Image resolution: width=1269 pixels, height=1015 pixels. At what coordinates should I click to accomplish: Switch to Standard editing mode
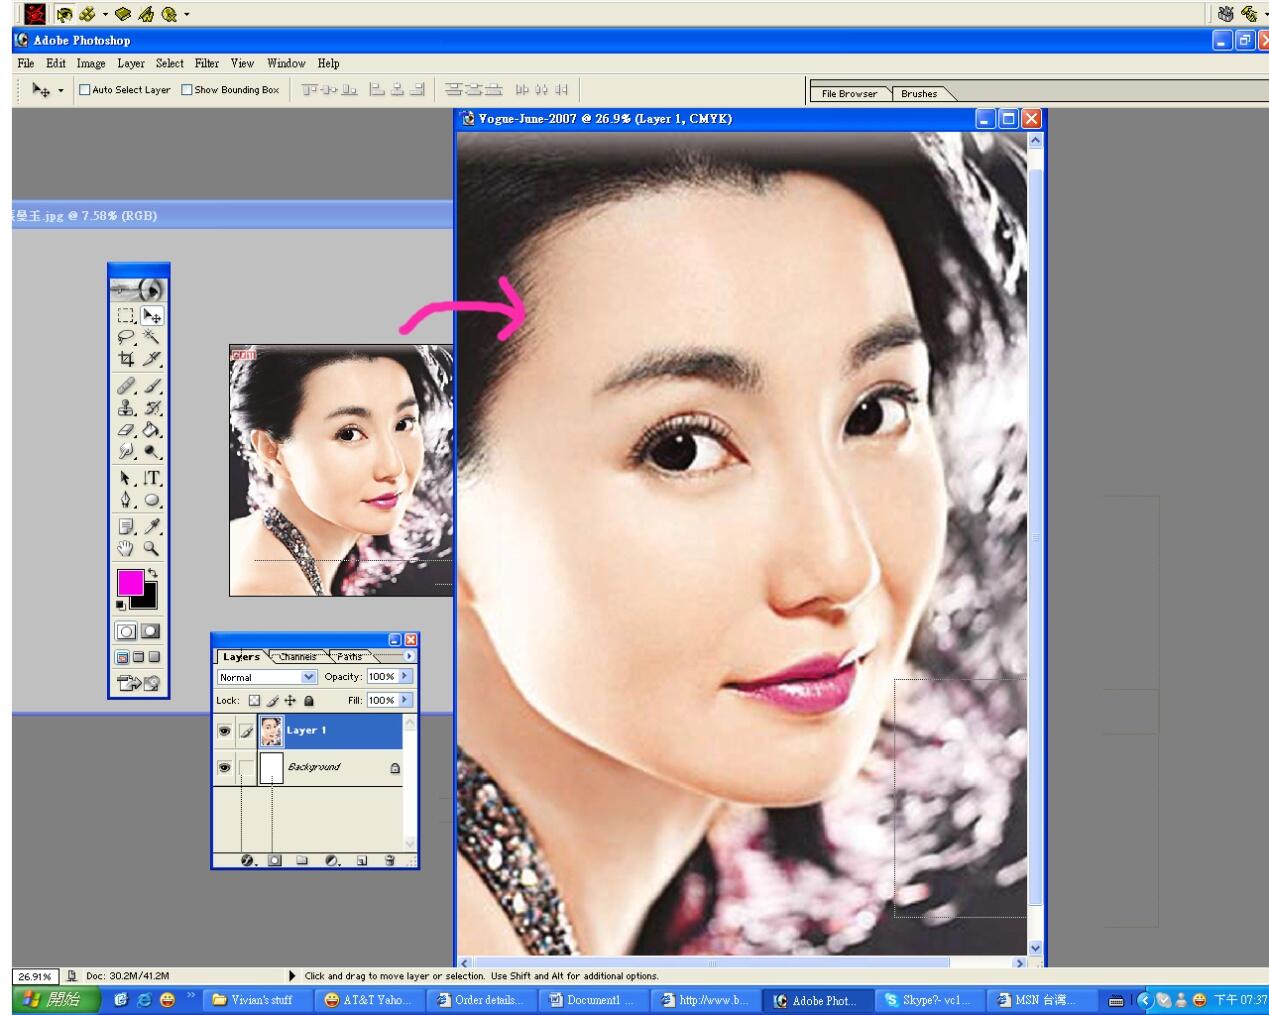click(x=126, y=631)
